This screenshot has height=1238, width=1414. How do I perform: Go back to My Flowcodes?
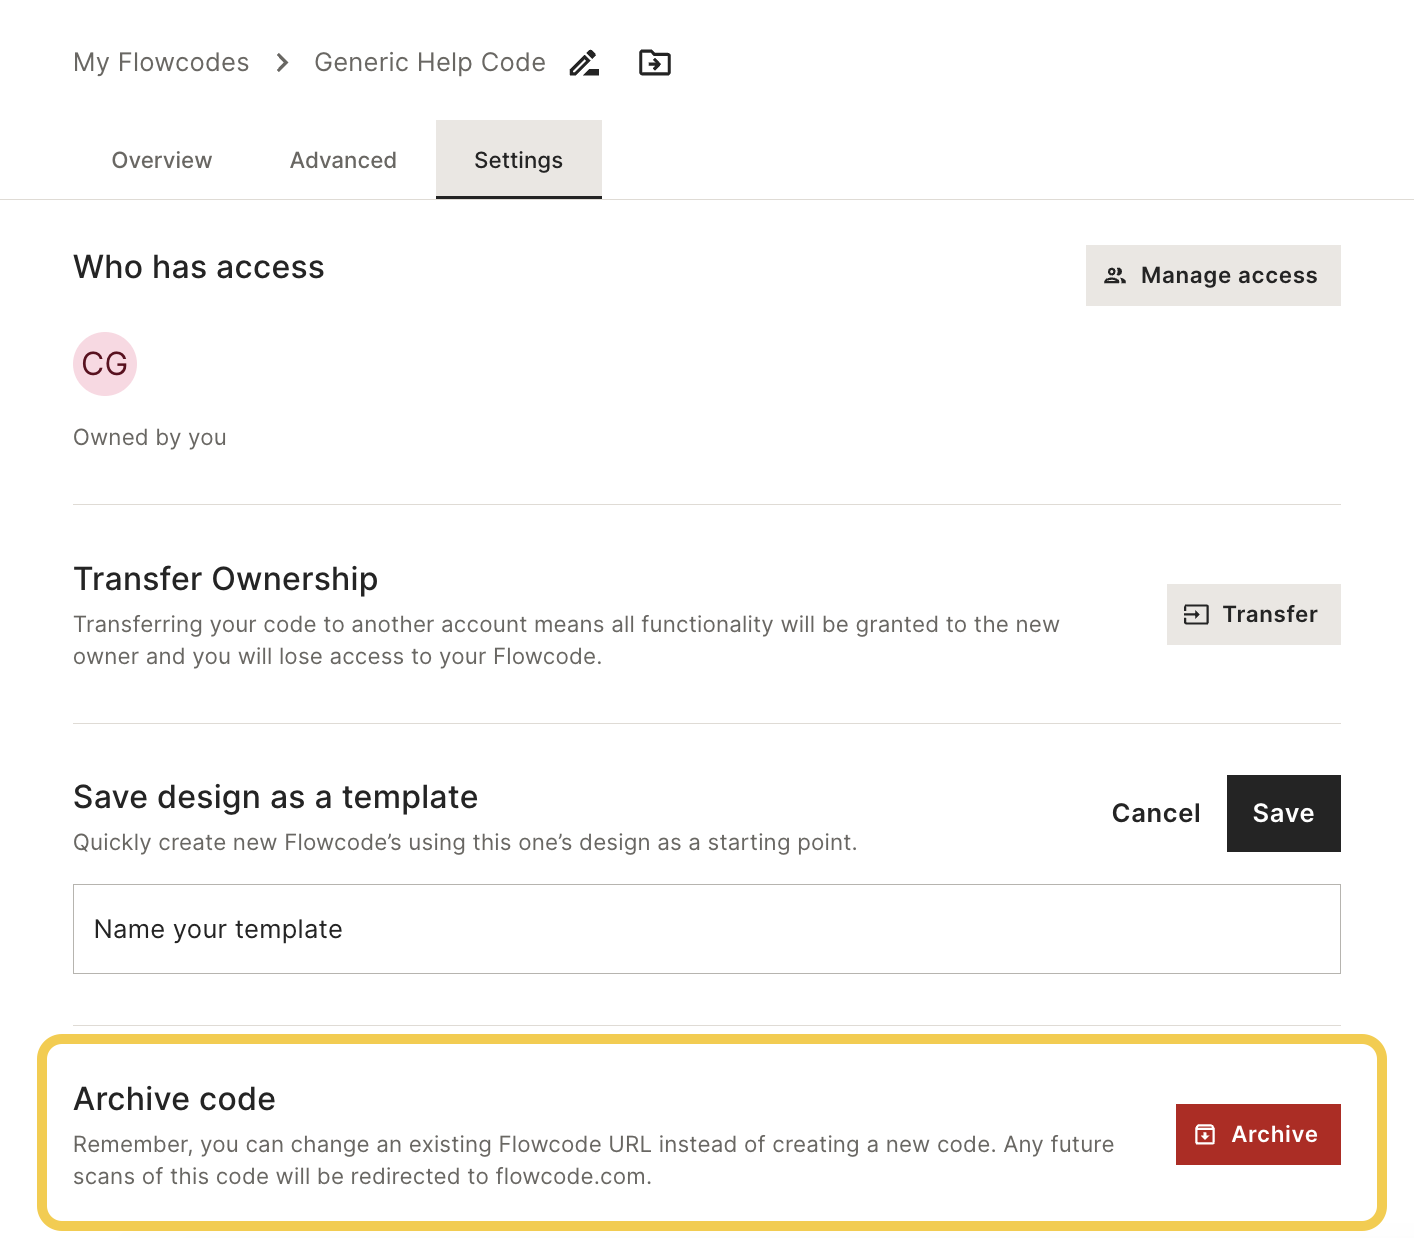[161, 63]
